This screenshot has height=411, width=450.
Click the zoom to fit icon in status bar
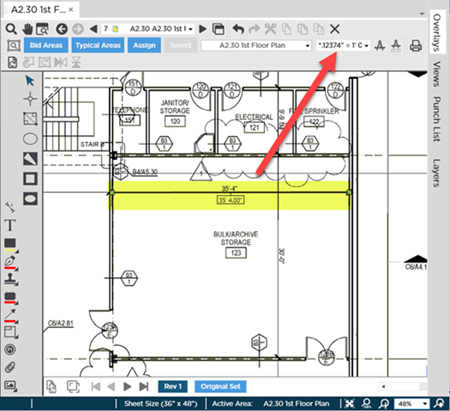(x=349, y=404)
